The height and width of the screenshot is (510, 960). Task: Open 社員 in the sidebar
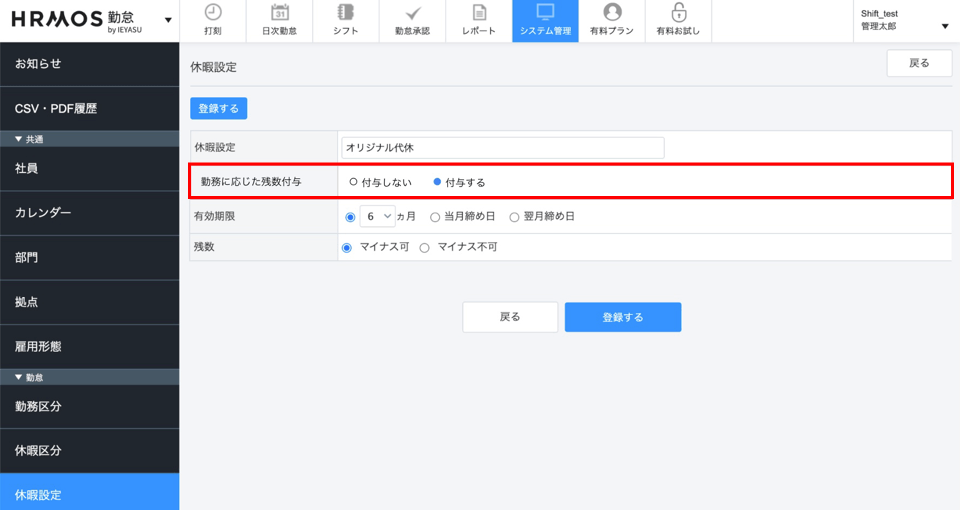[90, 168]
